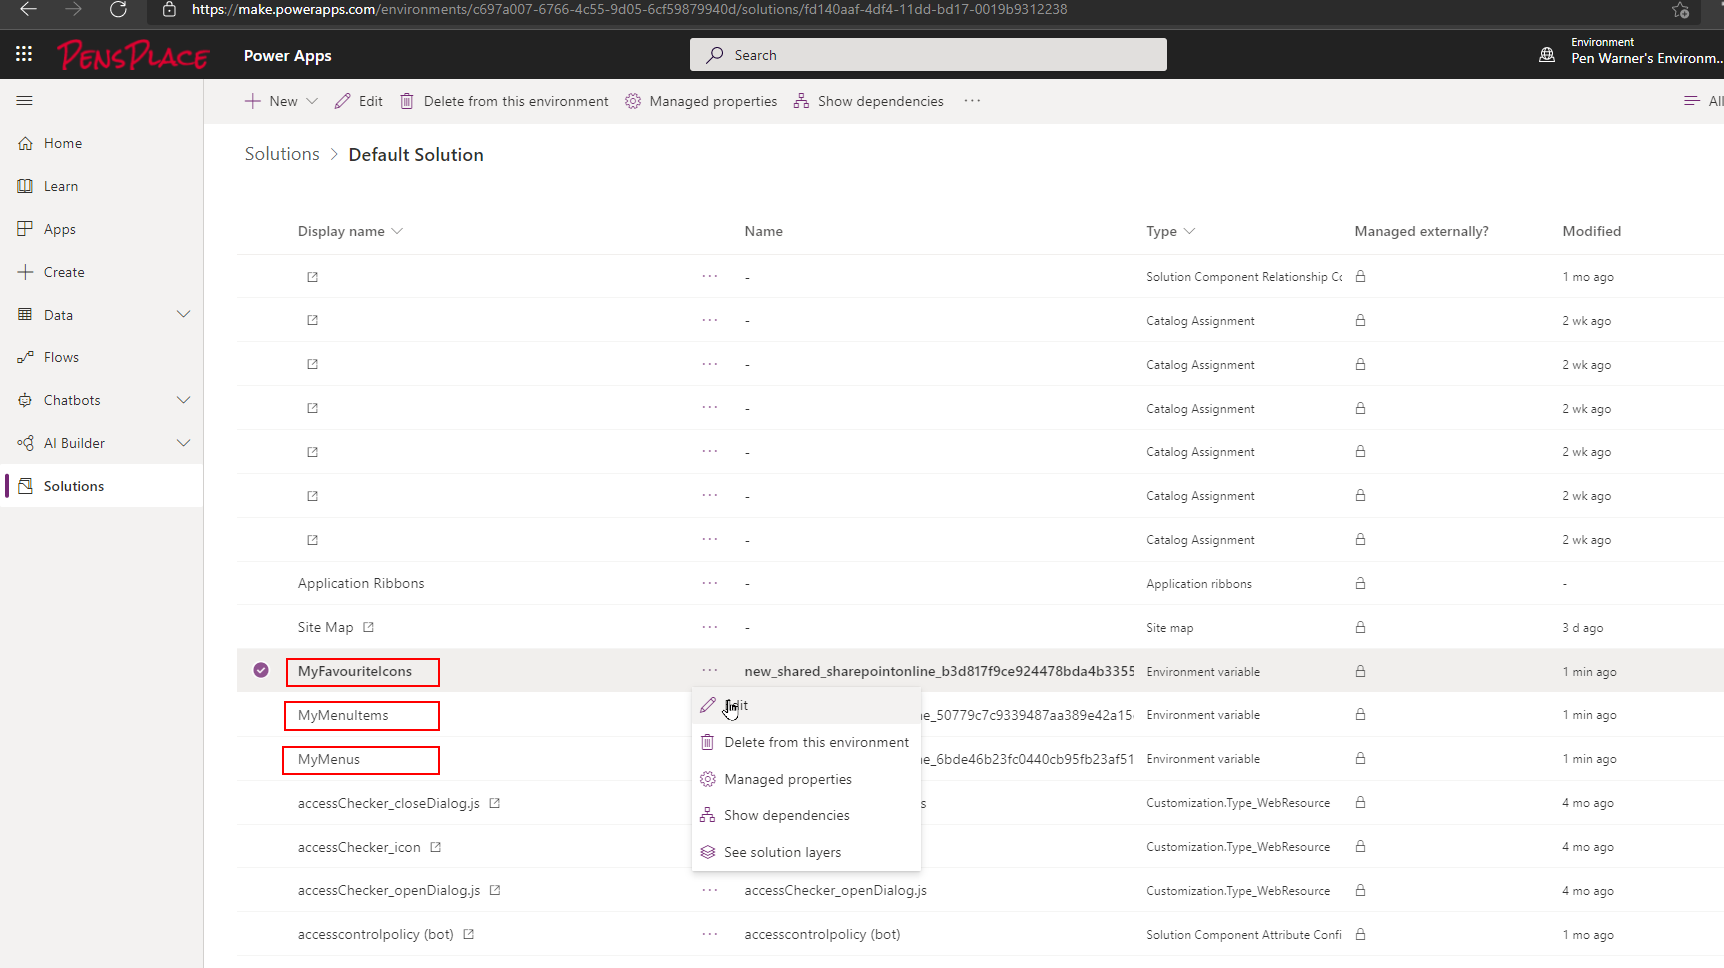The height and width of the screenshot is (968, 1724).
Task: Select Delete from this environment in context menu
Action: pyautogui.click(x=817, y=742)
